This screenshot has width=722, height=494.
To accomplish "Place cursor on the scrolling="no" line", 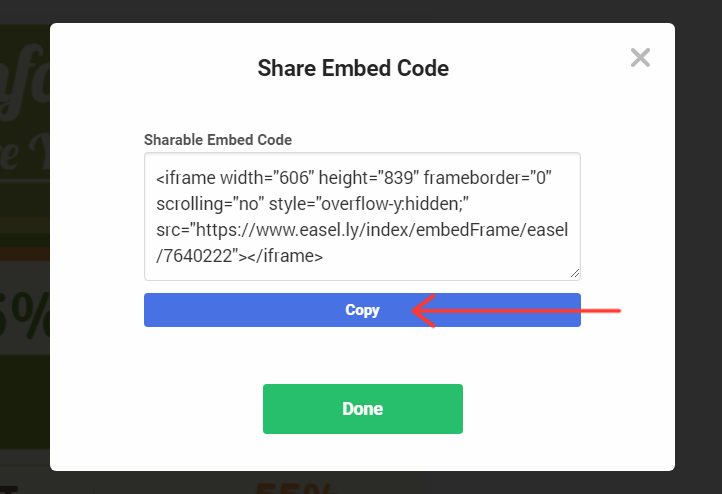I will tap(312, 203).
